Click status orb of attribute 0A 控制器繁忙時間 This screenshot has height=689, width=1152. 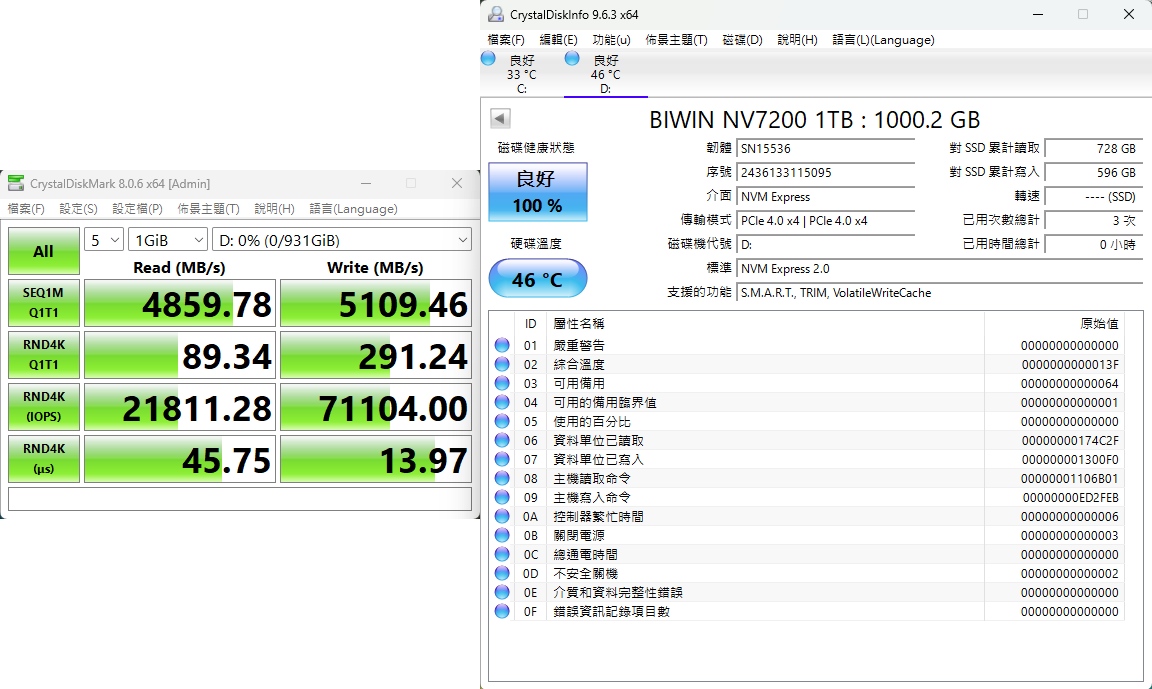(503, 516)
